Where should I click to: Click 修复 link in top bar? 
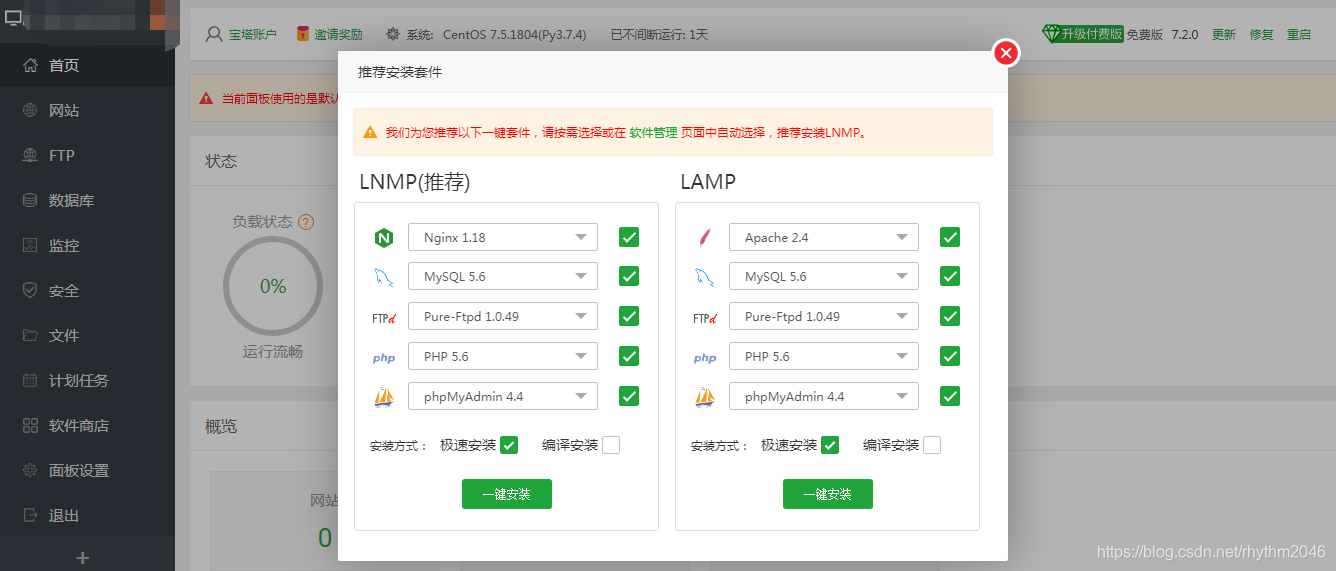click(x=1262, y=34)
